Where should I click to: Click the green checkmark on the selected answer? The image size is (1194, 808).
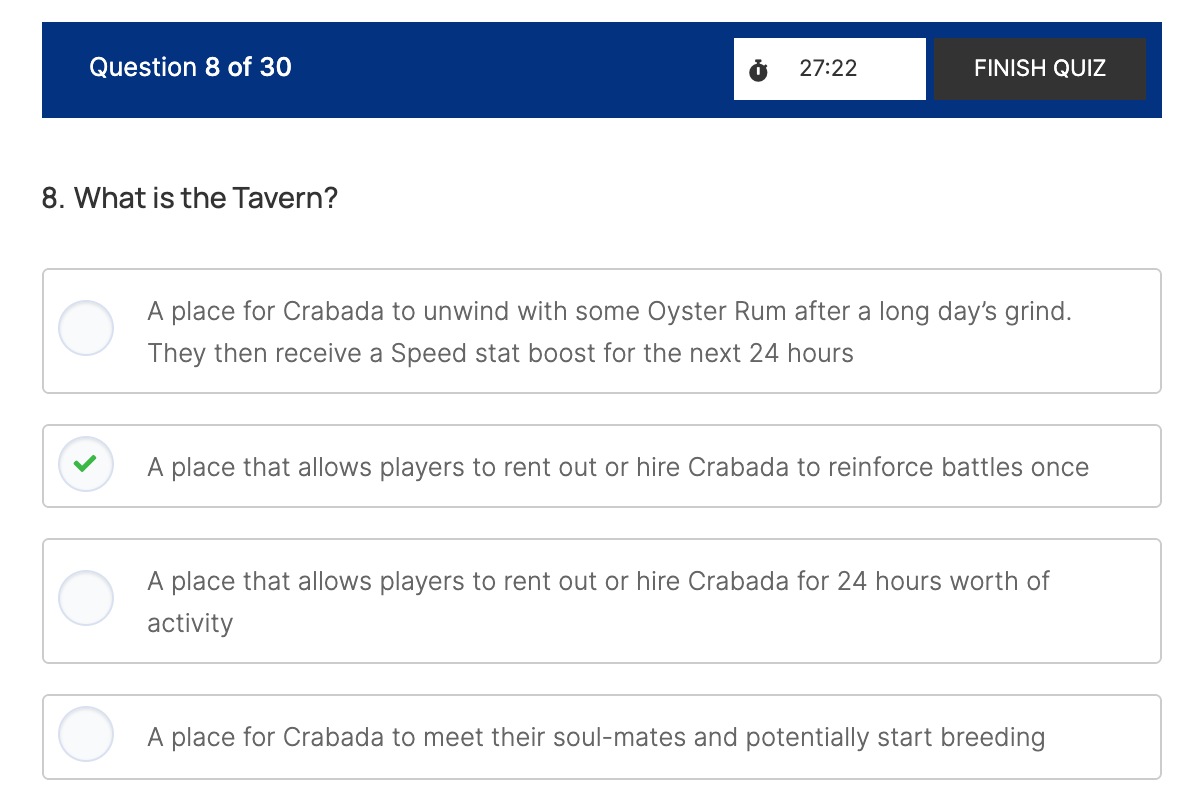[x=86, y=464]
